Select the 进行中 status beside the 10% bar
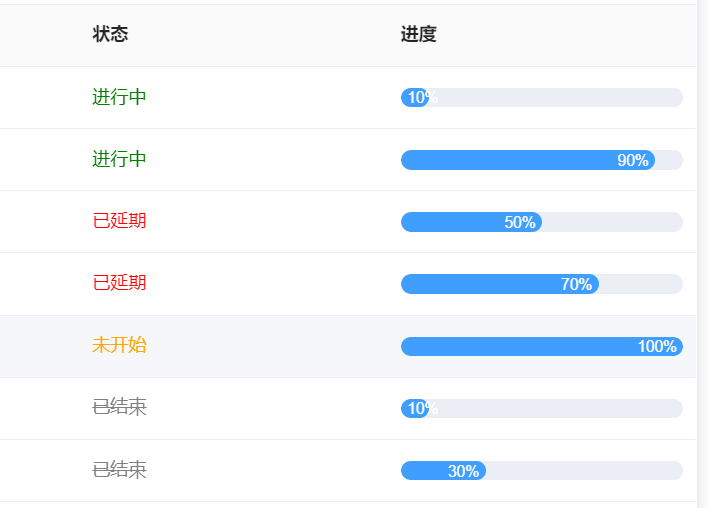This screenshot has height=508, width=709. [119, 97]
